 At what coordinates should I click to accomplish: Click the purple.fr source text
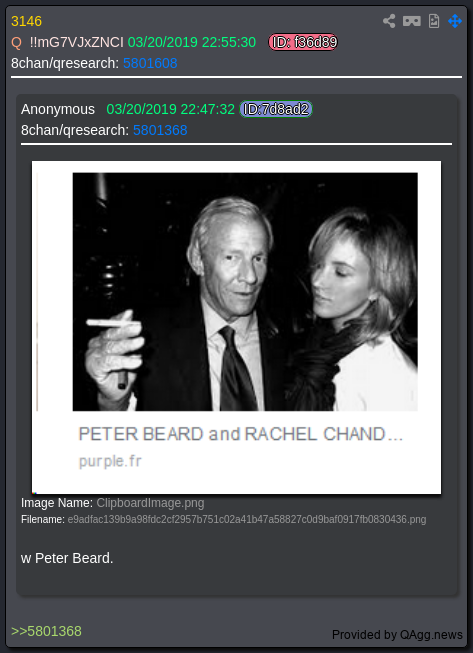(110, 461)
